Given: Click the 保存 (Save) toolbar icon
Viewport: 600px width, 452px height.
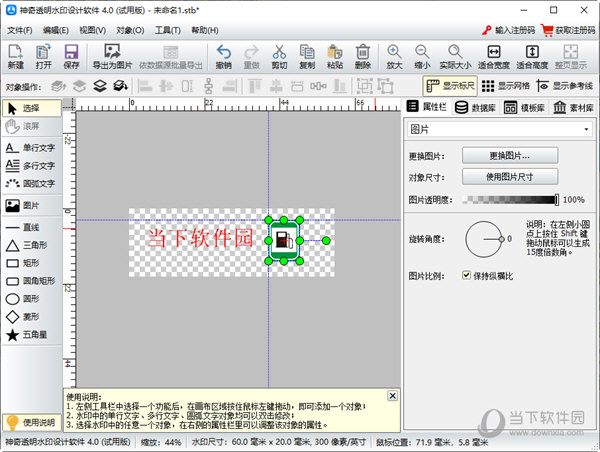Looking at the screenshot, I should coord(71,57).
